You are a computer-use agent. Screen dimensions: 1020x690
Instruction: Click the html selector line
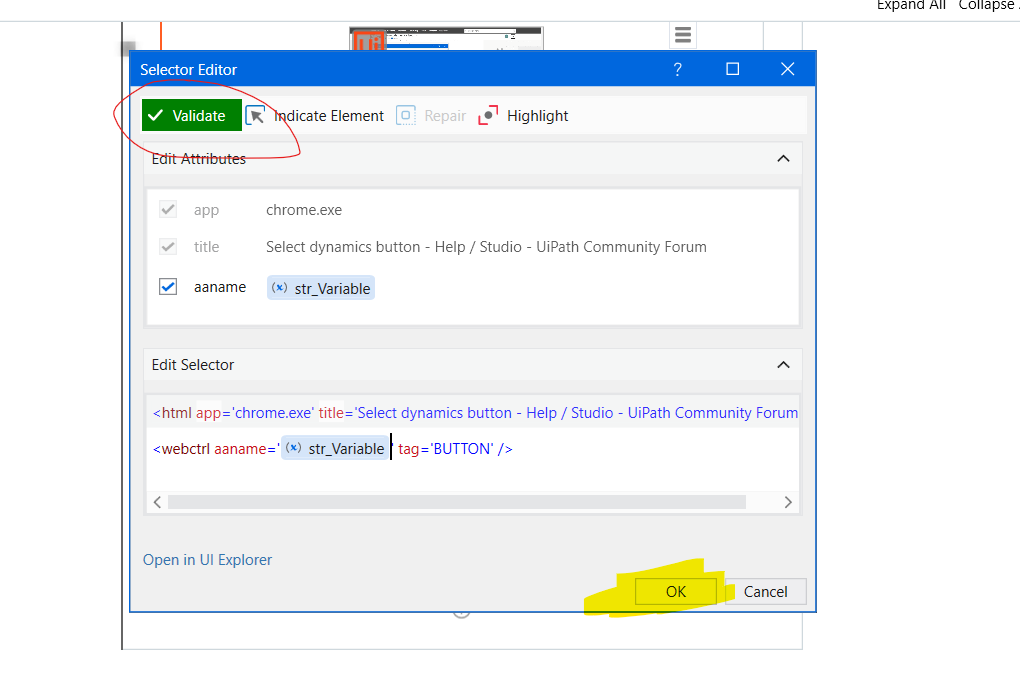tap(475, 413)
